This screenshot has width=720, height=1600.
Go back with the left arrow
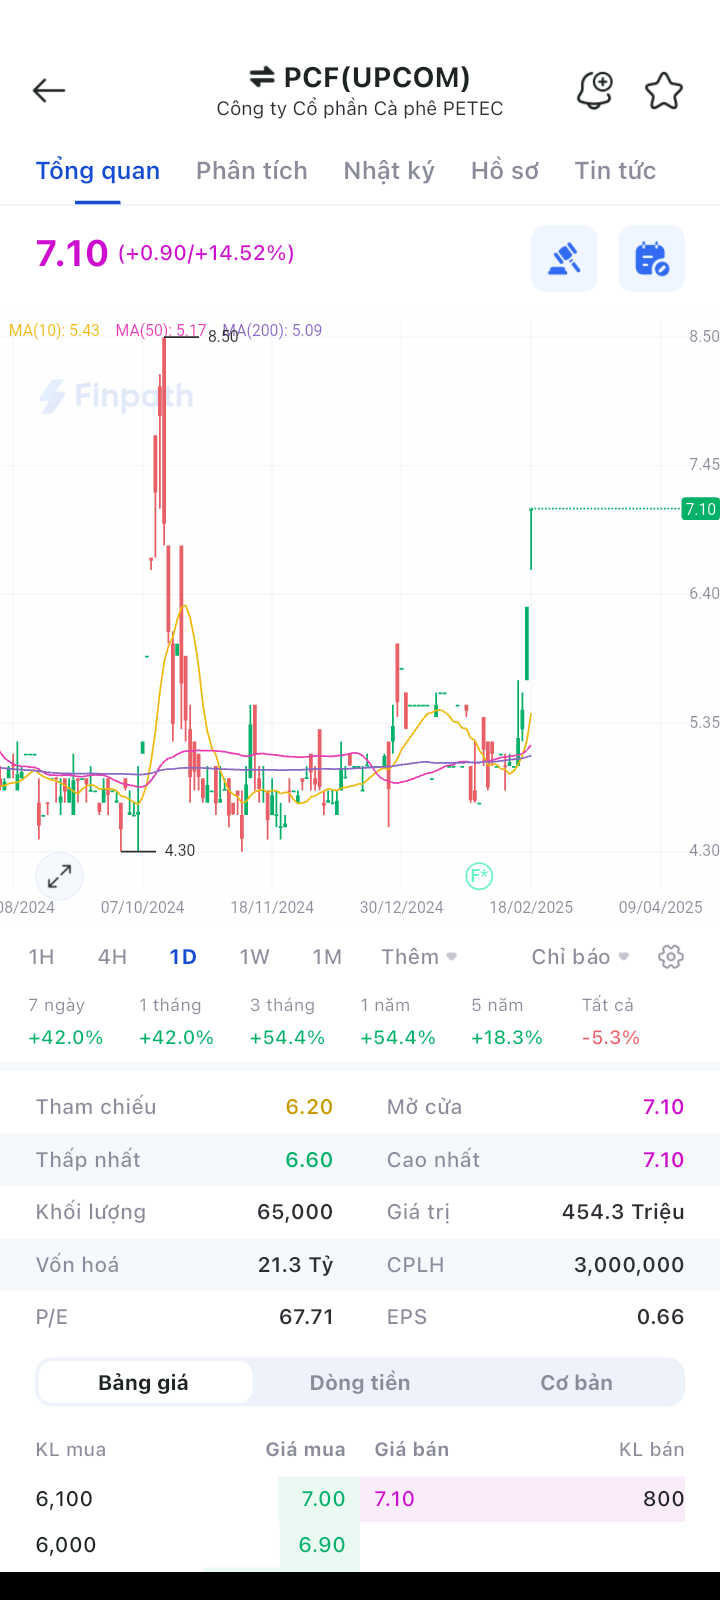coord(48,91)
